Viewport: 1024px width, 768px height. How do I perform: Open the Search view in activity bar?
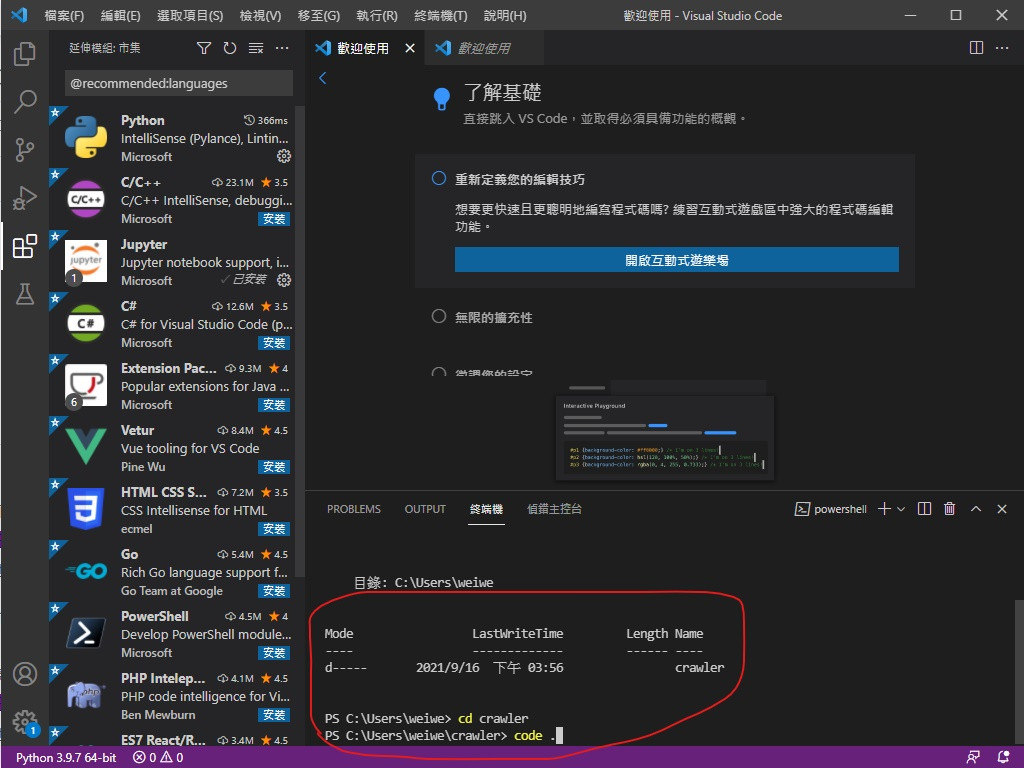(x=25, y=101)
